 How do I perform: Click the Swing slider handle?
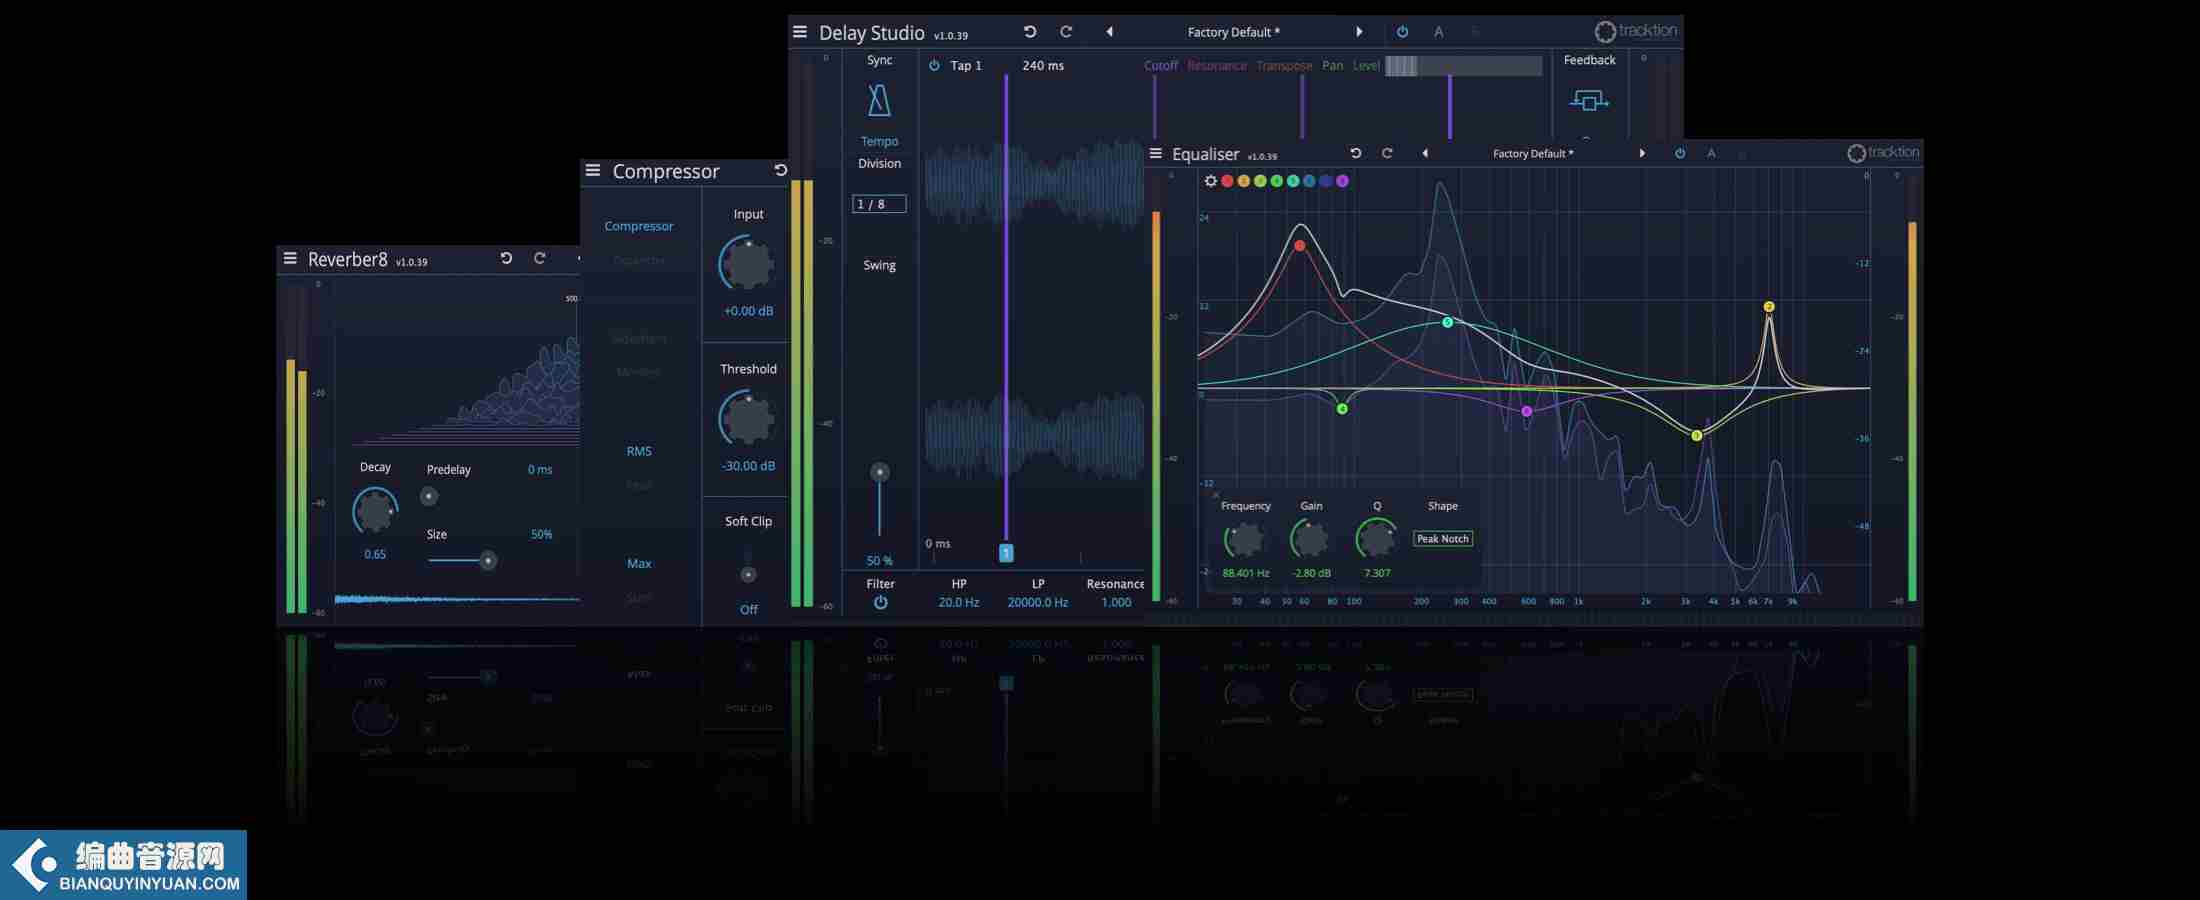pyautogui.click(x=879, y=472)
